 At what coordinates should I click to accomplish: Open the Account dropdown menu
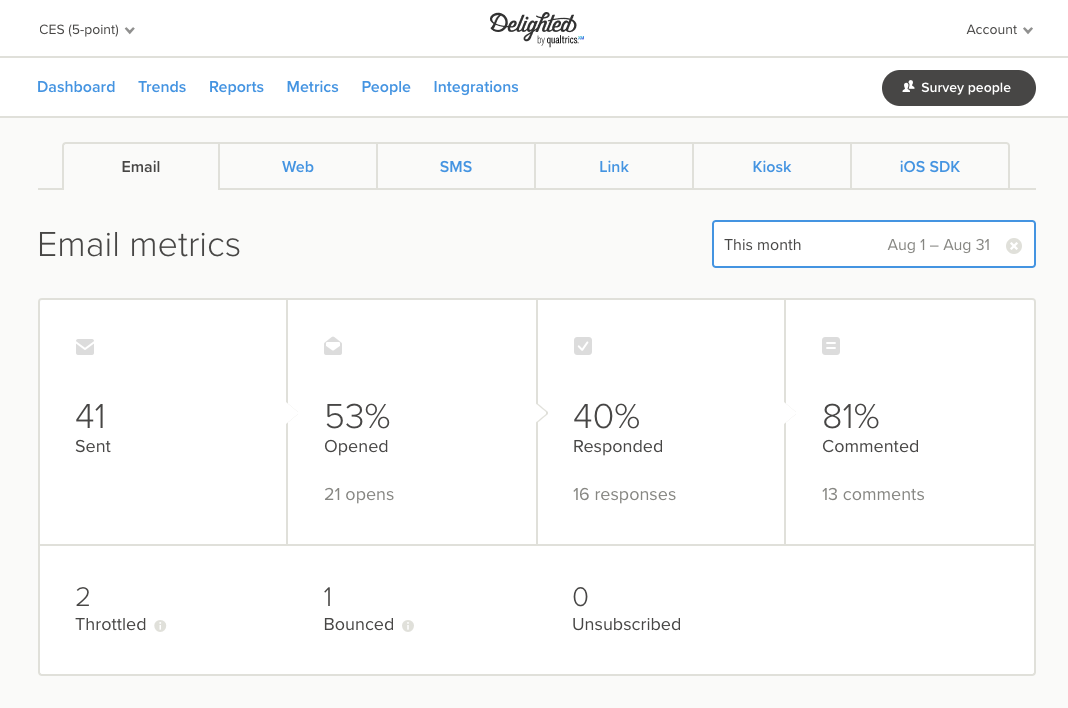999,30
